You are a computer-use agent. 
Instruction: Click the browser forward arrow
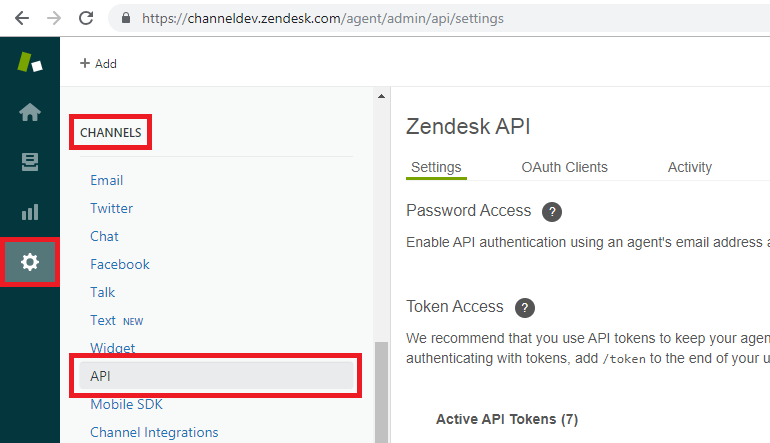point(54,18)
